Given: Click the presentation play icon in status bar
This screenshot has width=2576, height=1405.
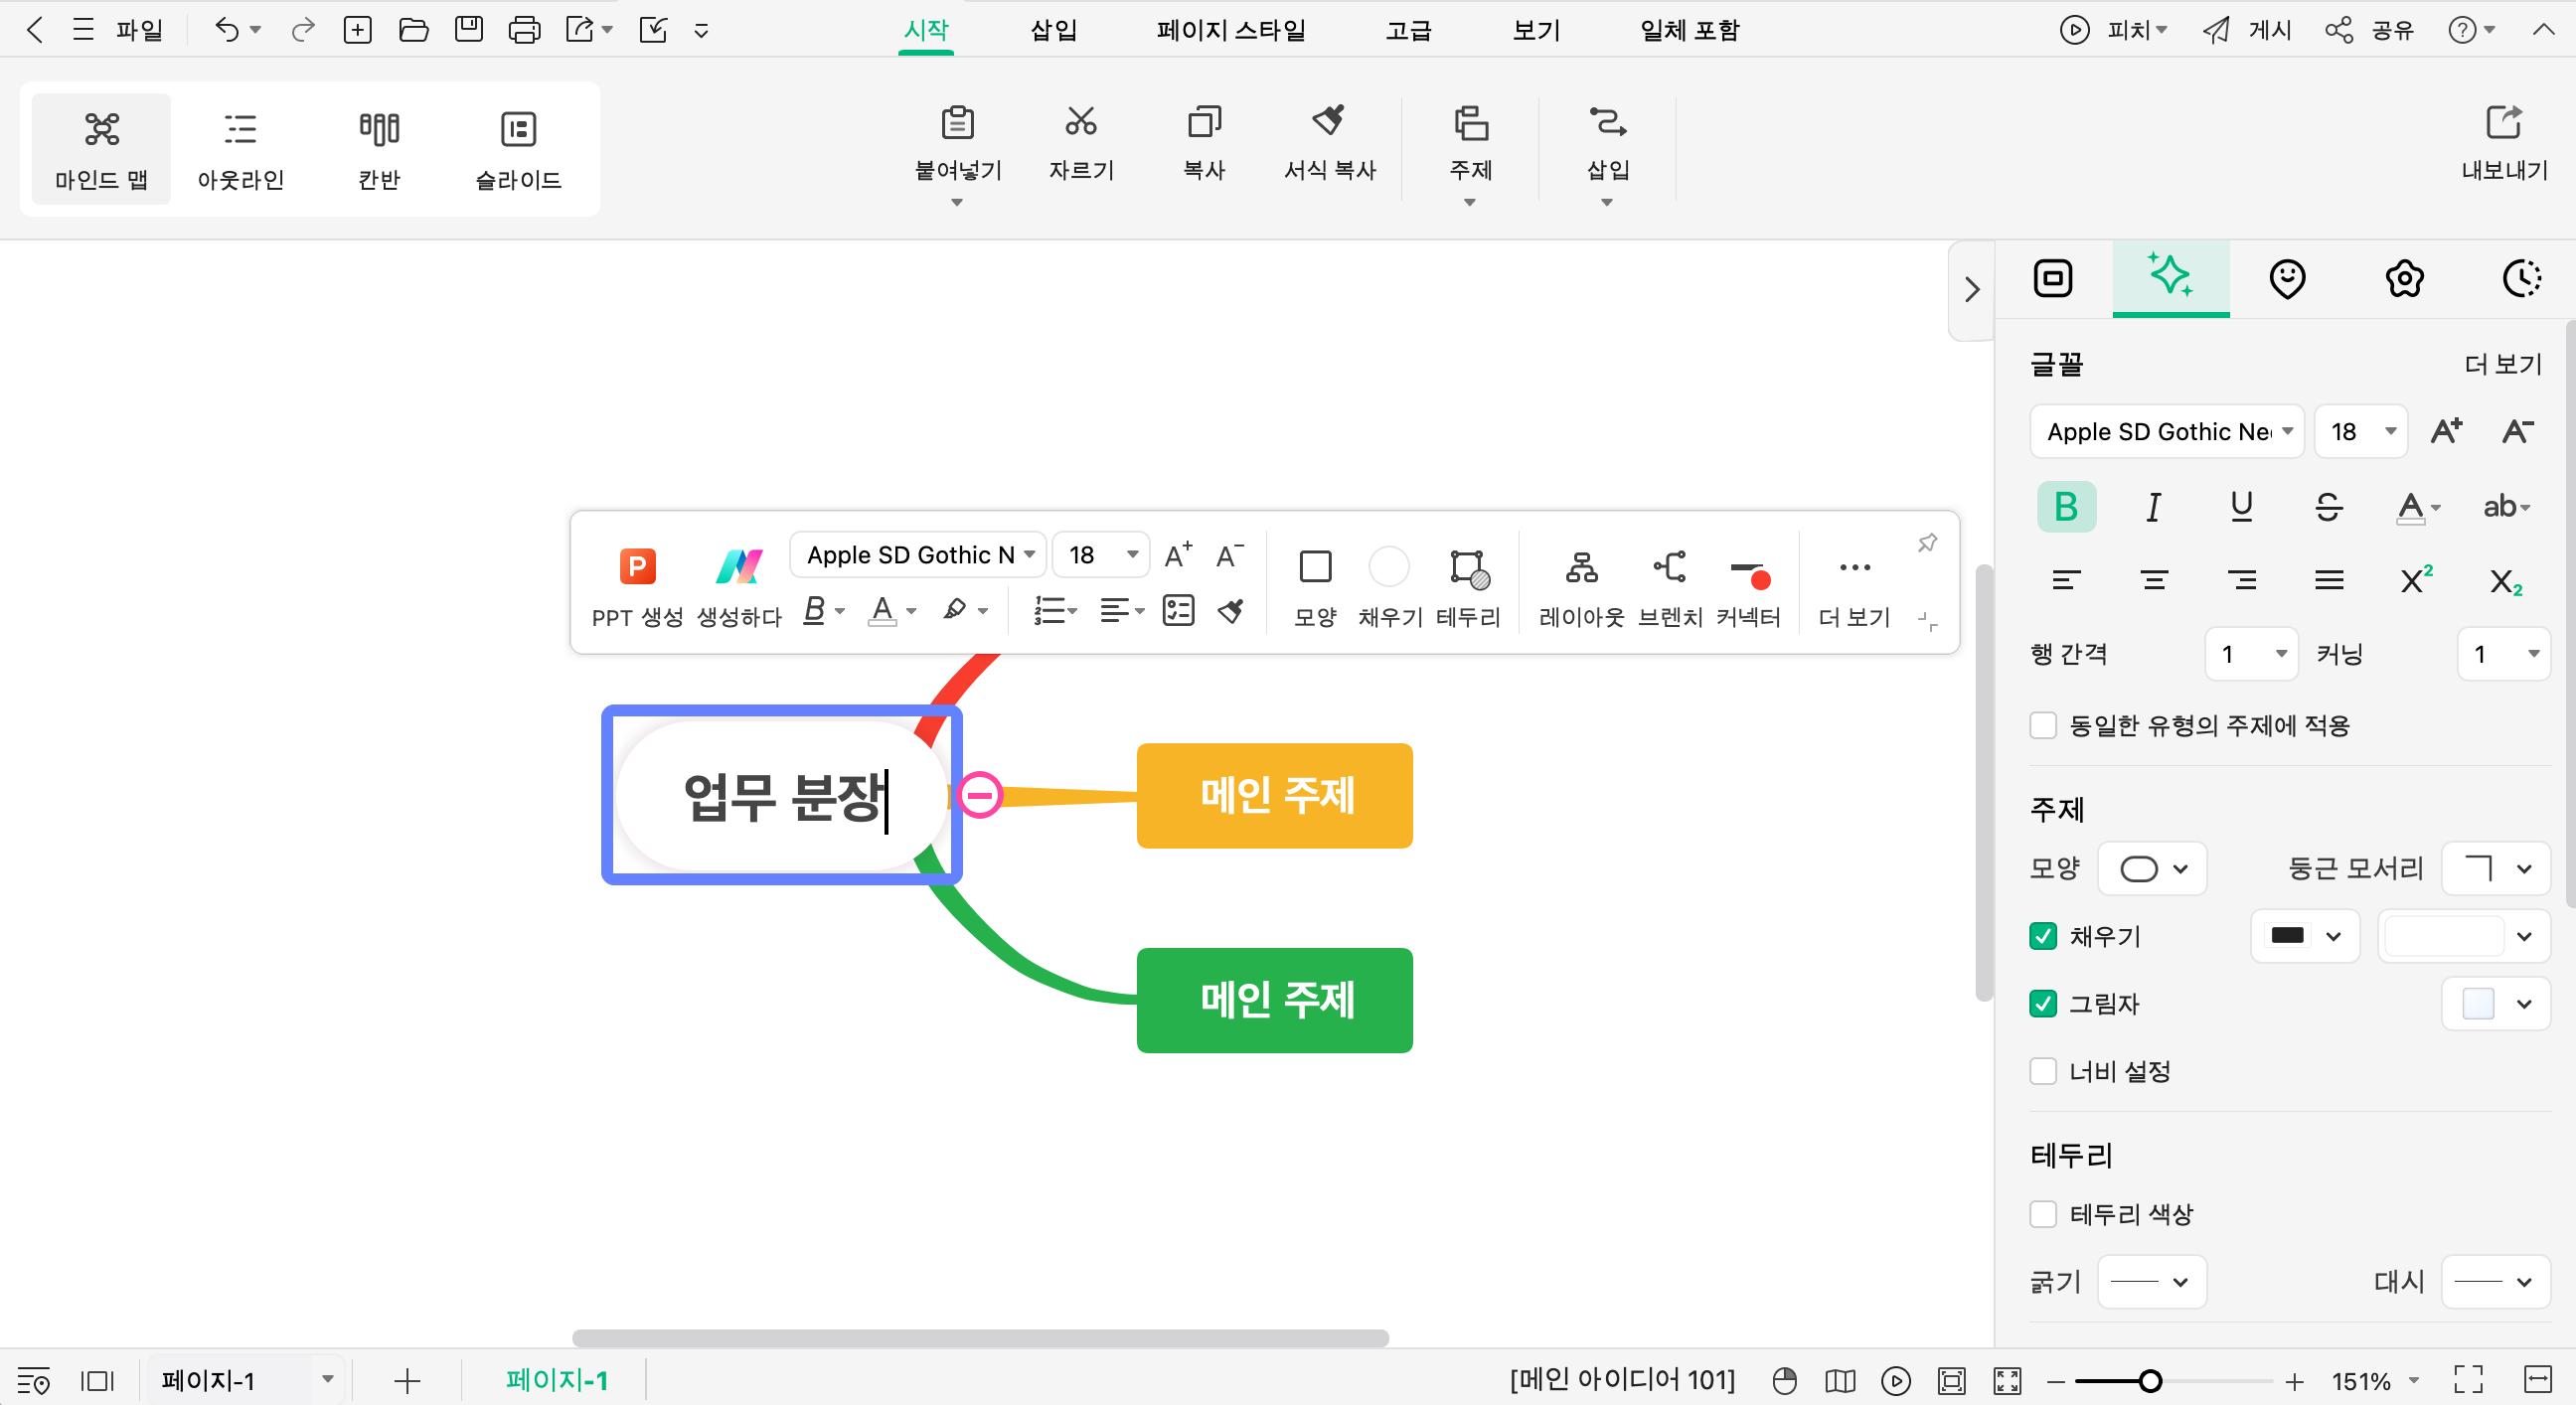Looking at the screenshot, I should tap(1895, 1381).
